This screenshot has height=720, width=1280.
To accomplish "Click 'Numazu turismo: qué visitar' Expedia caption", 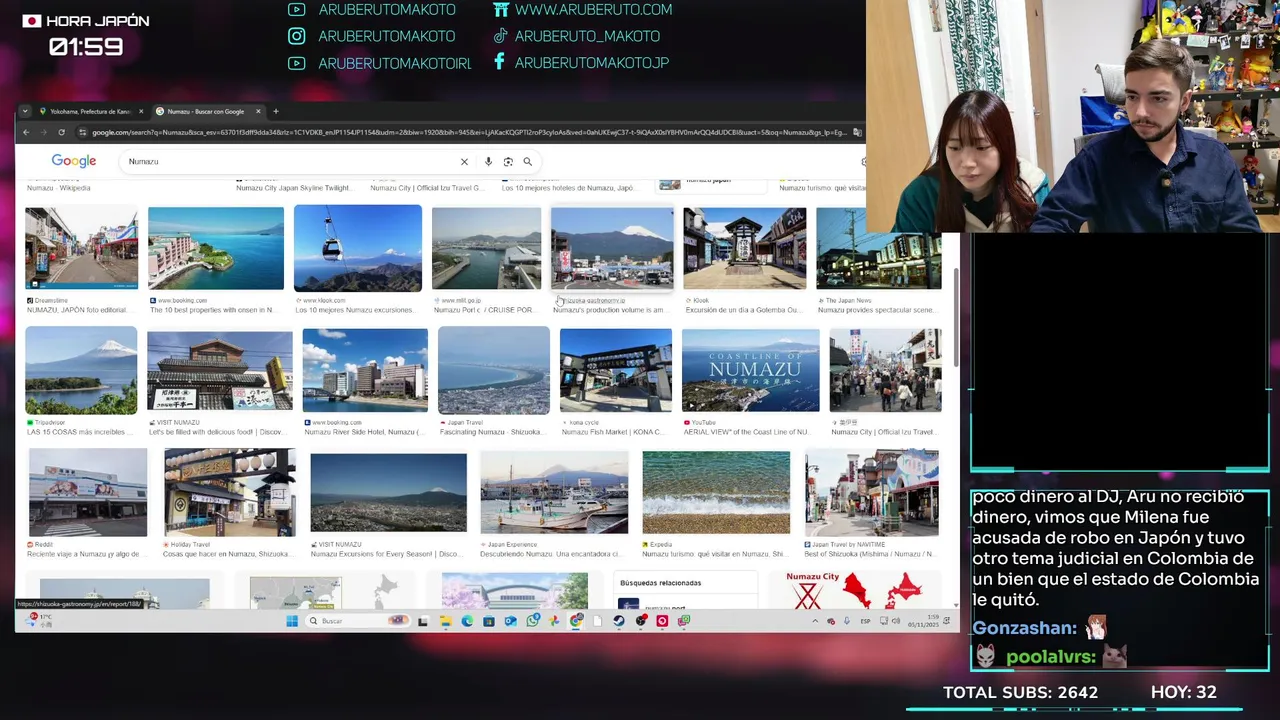I will pyautogui.click(x=716, y=554).
